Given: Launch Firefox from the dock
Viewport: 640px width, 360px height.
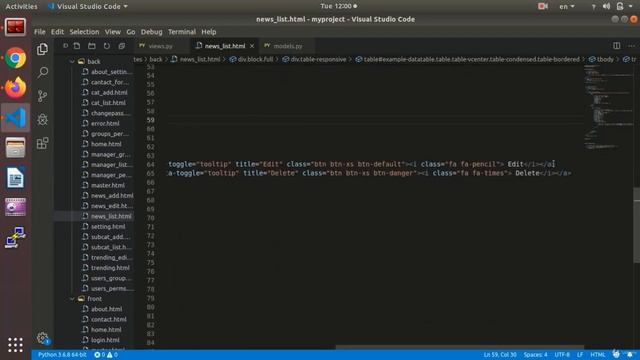Looking at the screenshot, I should click(16, 87).
